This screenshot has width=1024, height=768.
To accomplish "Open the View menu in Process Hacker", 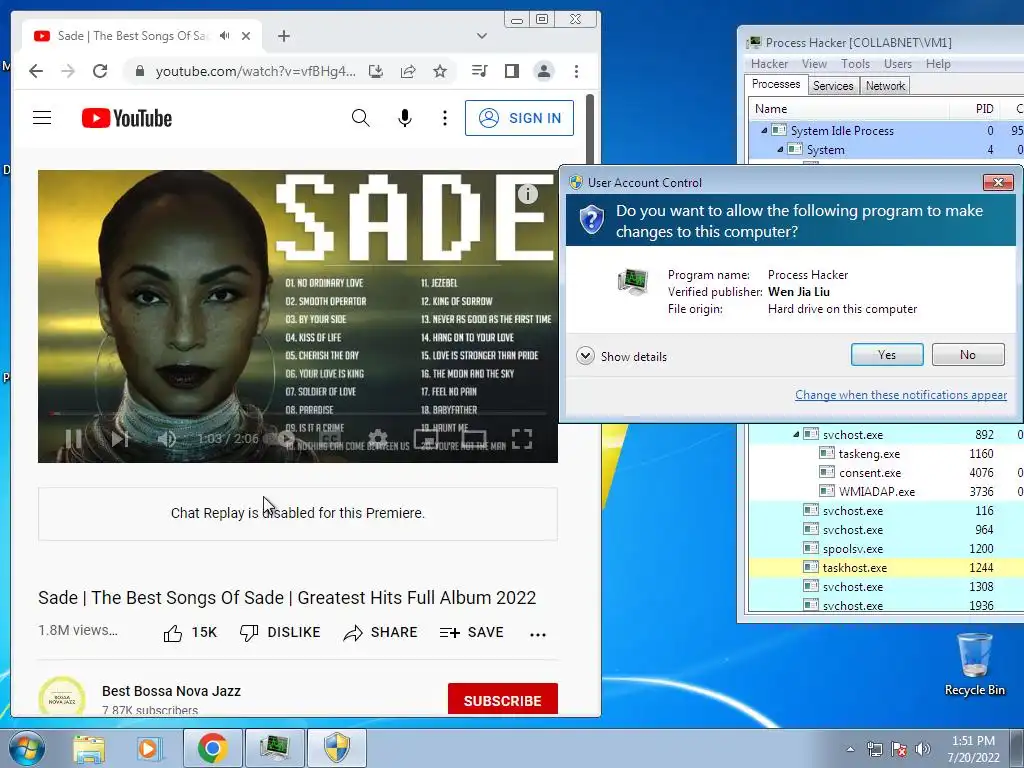I will click(x=814, y=63).
